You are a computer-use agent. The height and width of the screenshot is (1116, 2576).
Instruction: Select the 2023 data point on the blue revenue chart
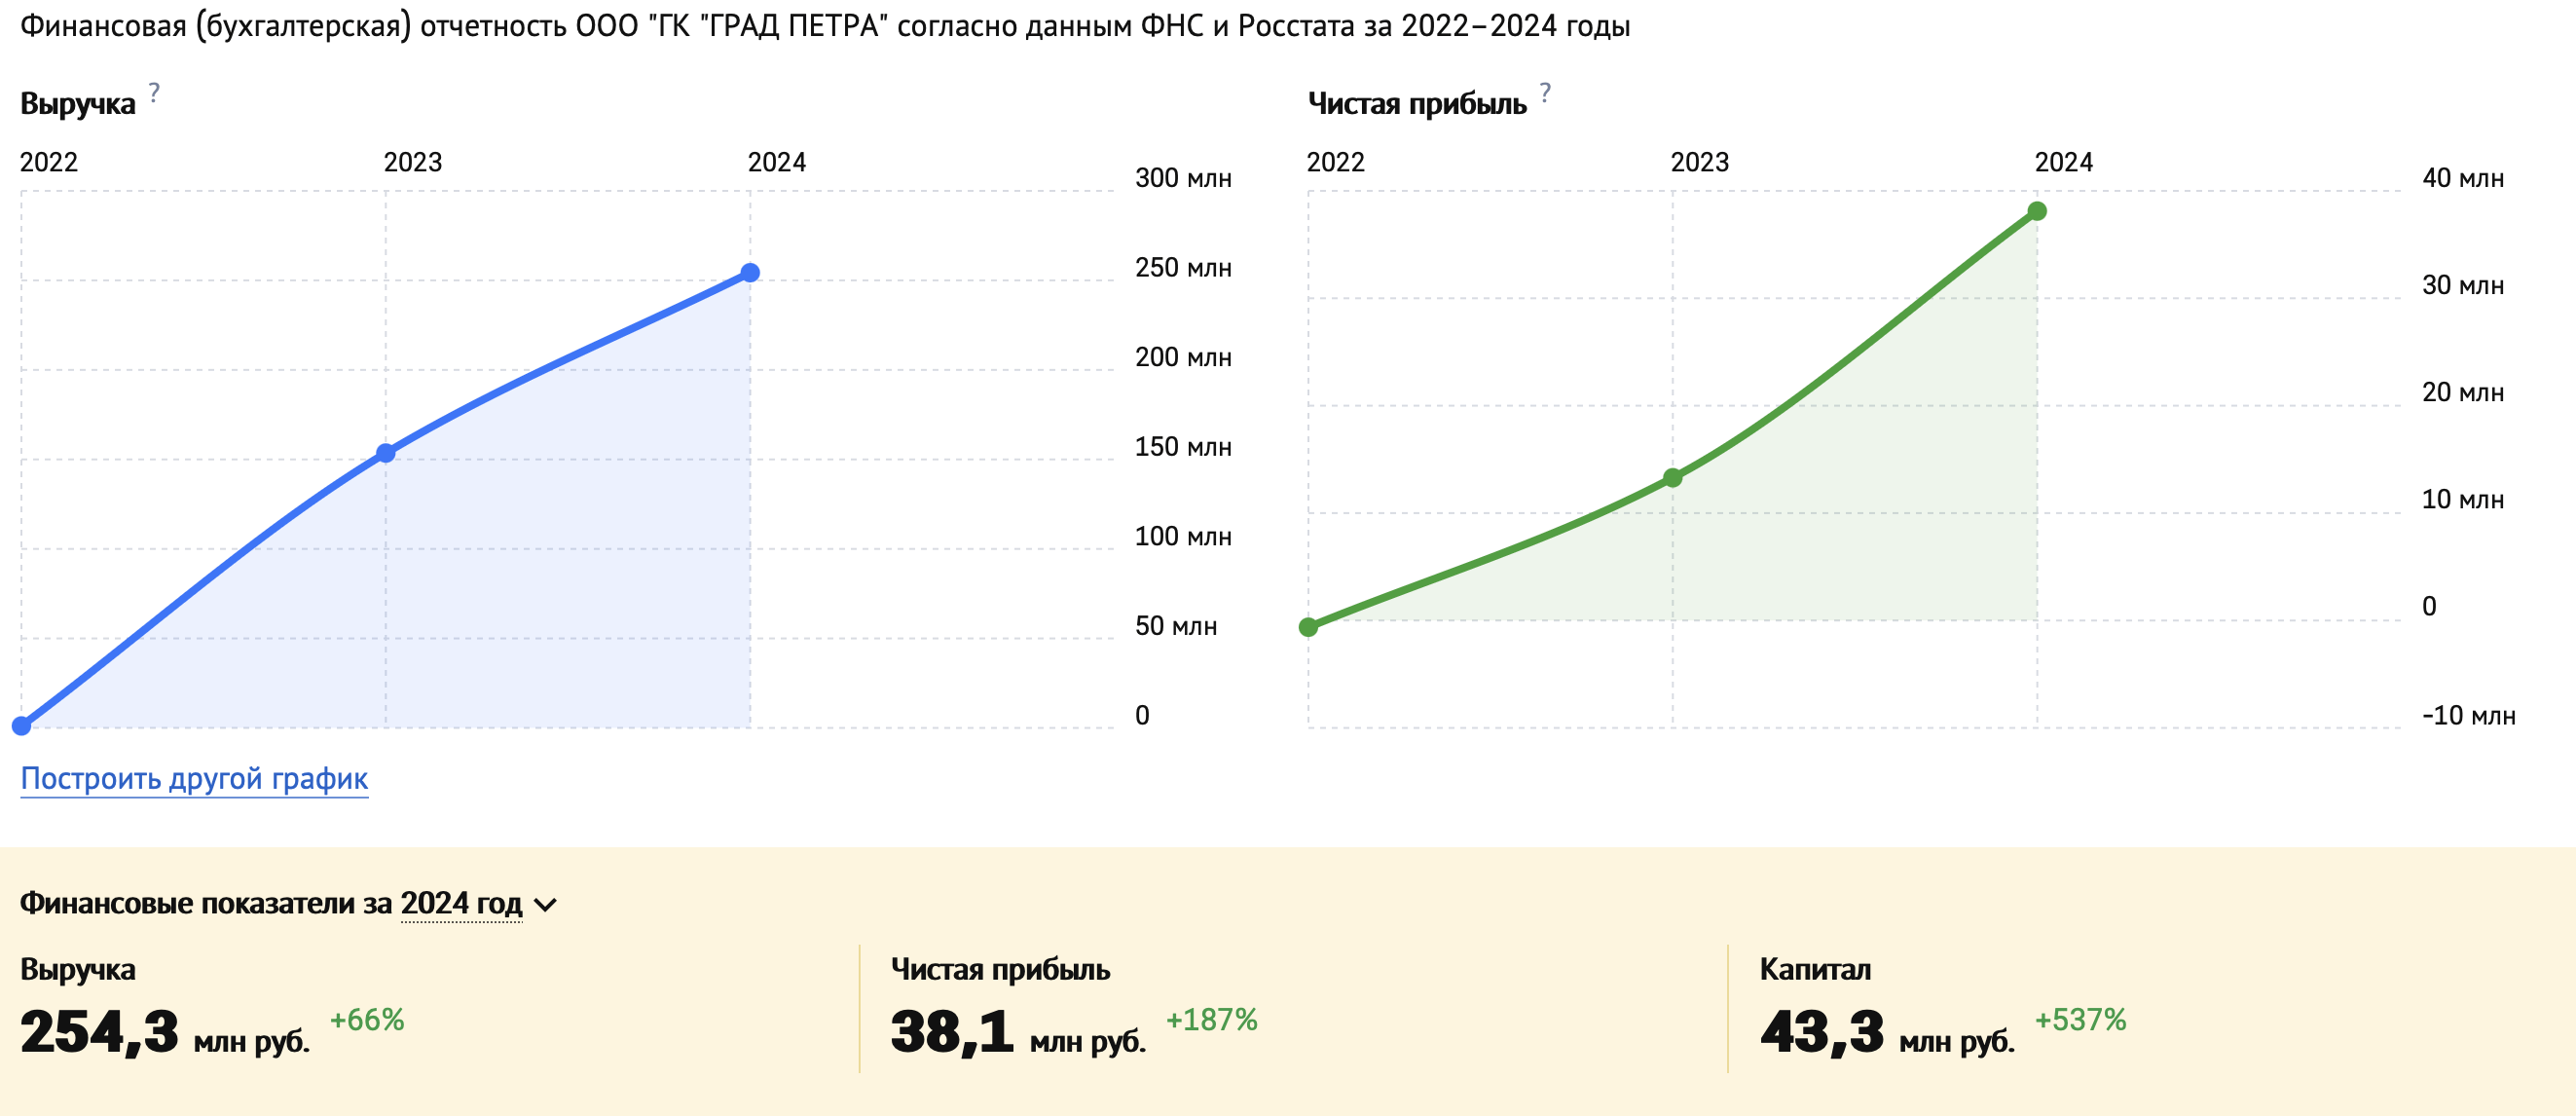click(x=386, y=453)
